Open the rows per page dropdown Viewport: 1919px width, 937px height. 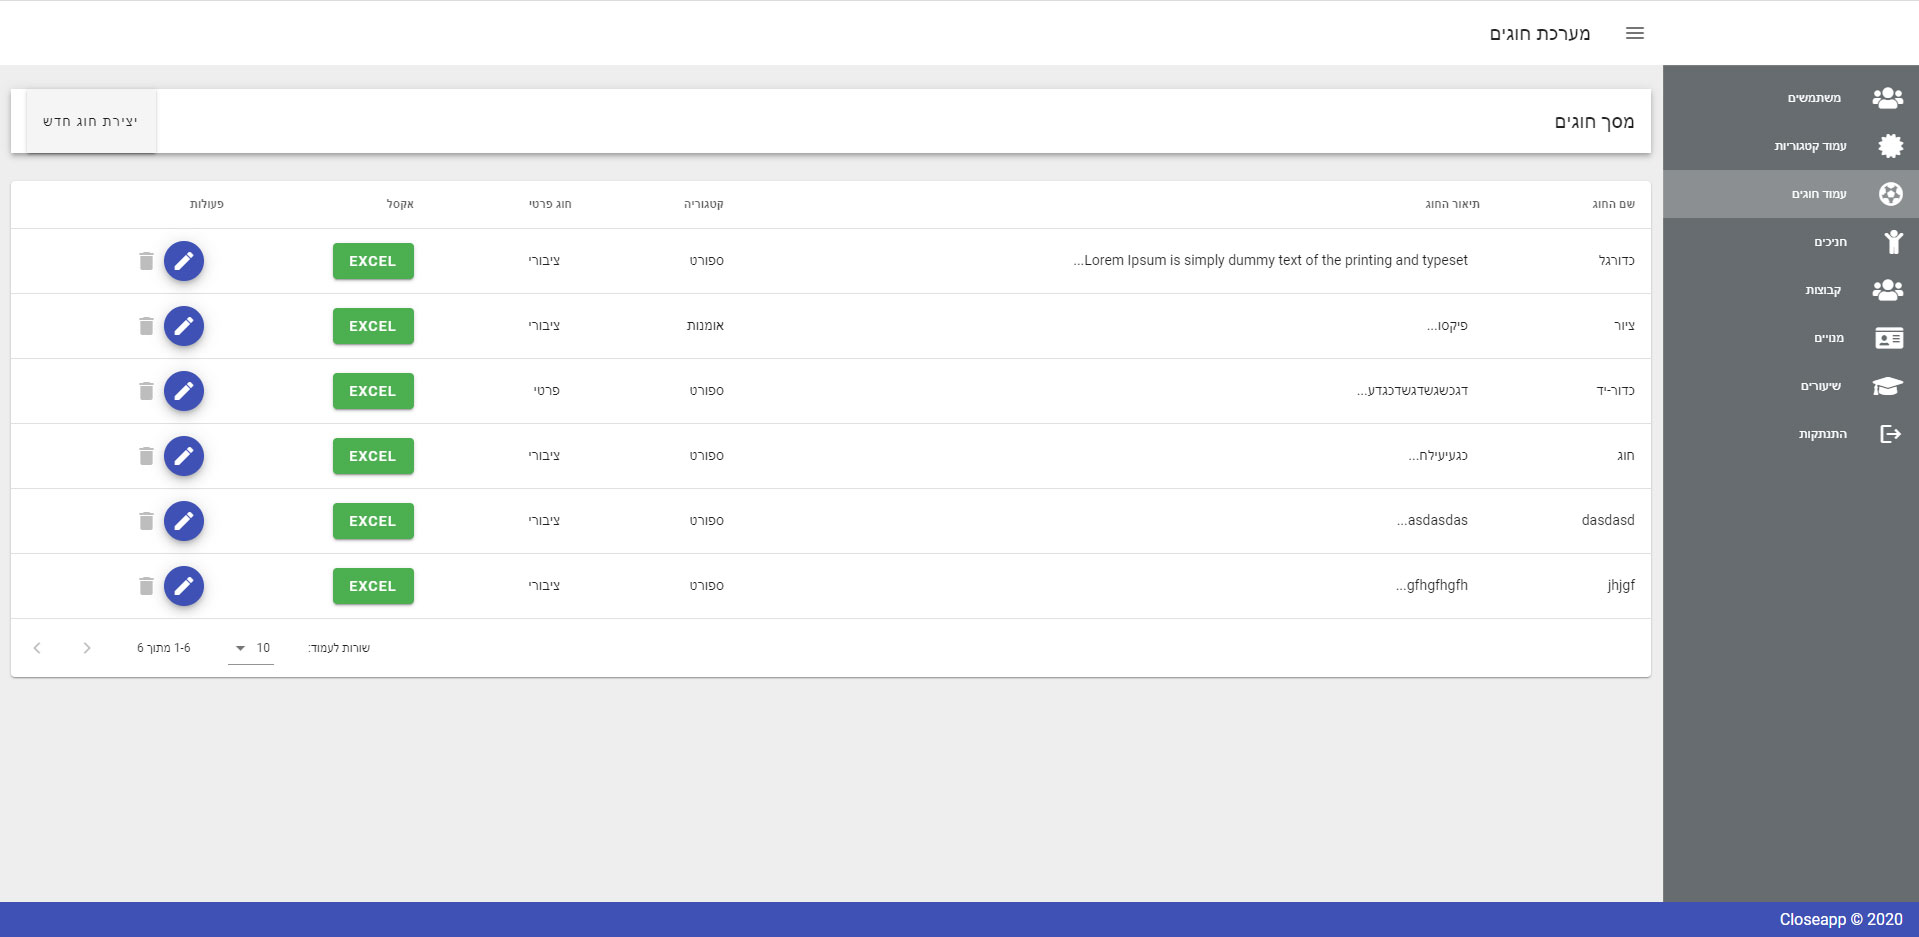point(251,648)
